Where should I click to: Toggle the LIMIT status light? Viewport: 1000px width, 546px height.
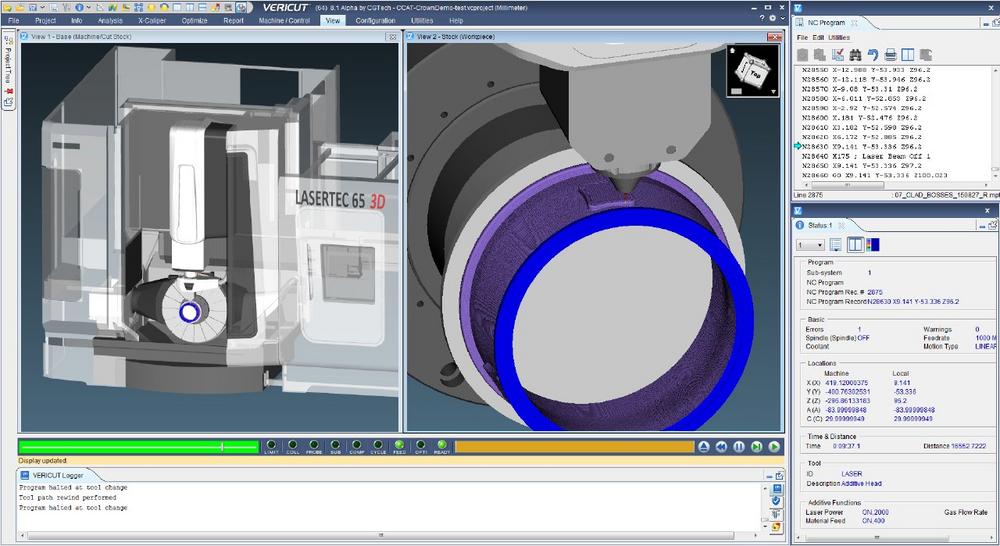click(271, 445)
